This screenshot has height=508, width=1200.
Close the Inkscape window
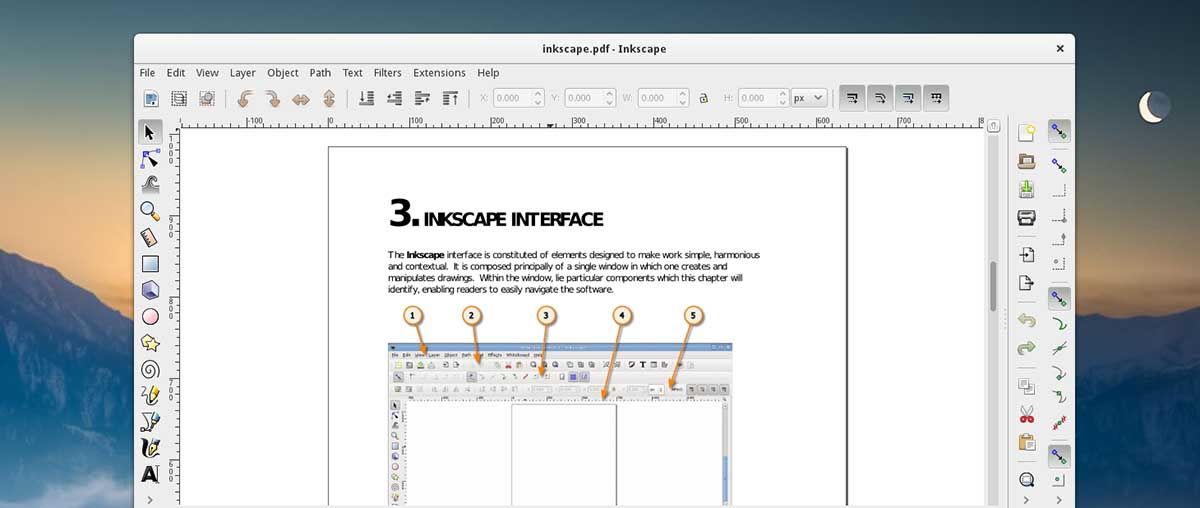click(x=1060, y=48)
